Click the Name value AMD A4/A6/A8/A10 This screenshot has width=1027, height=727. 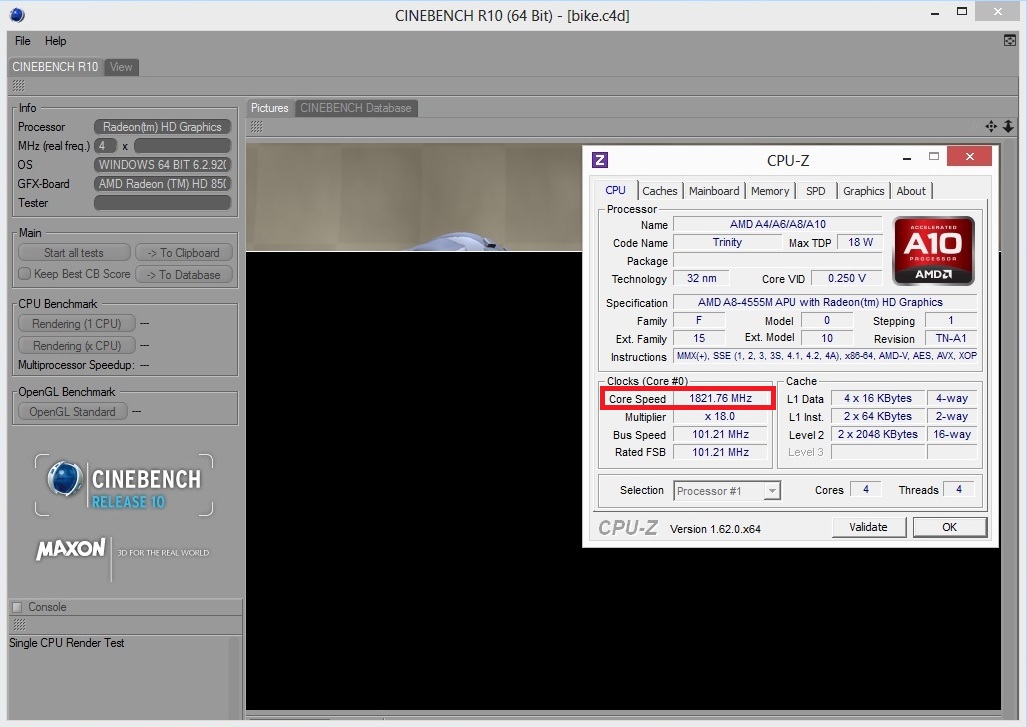(778, 224)
